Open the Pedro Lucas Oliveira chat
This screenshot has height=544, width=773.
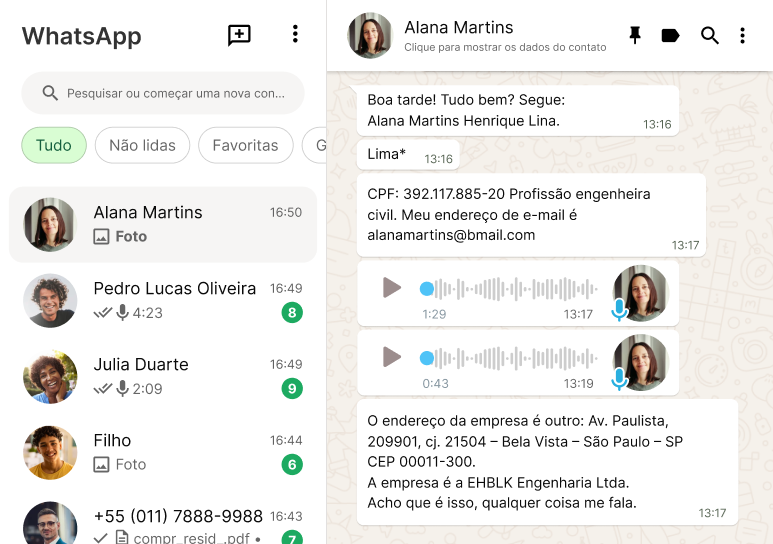[x=163, y=300]
